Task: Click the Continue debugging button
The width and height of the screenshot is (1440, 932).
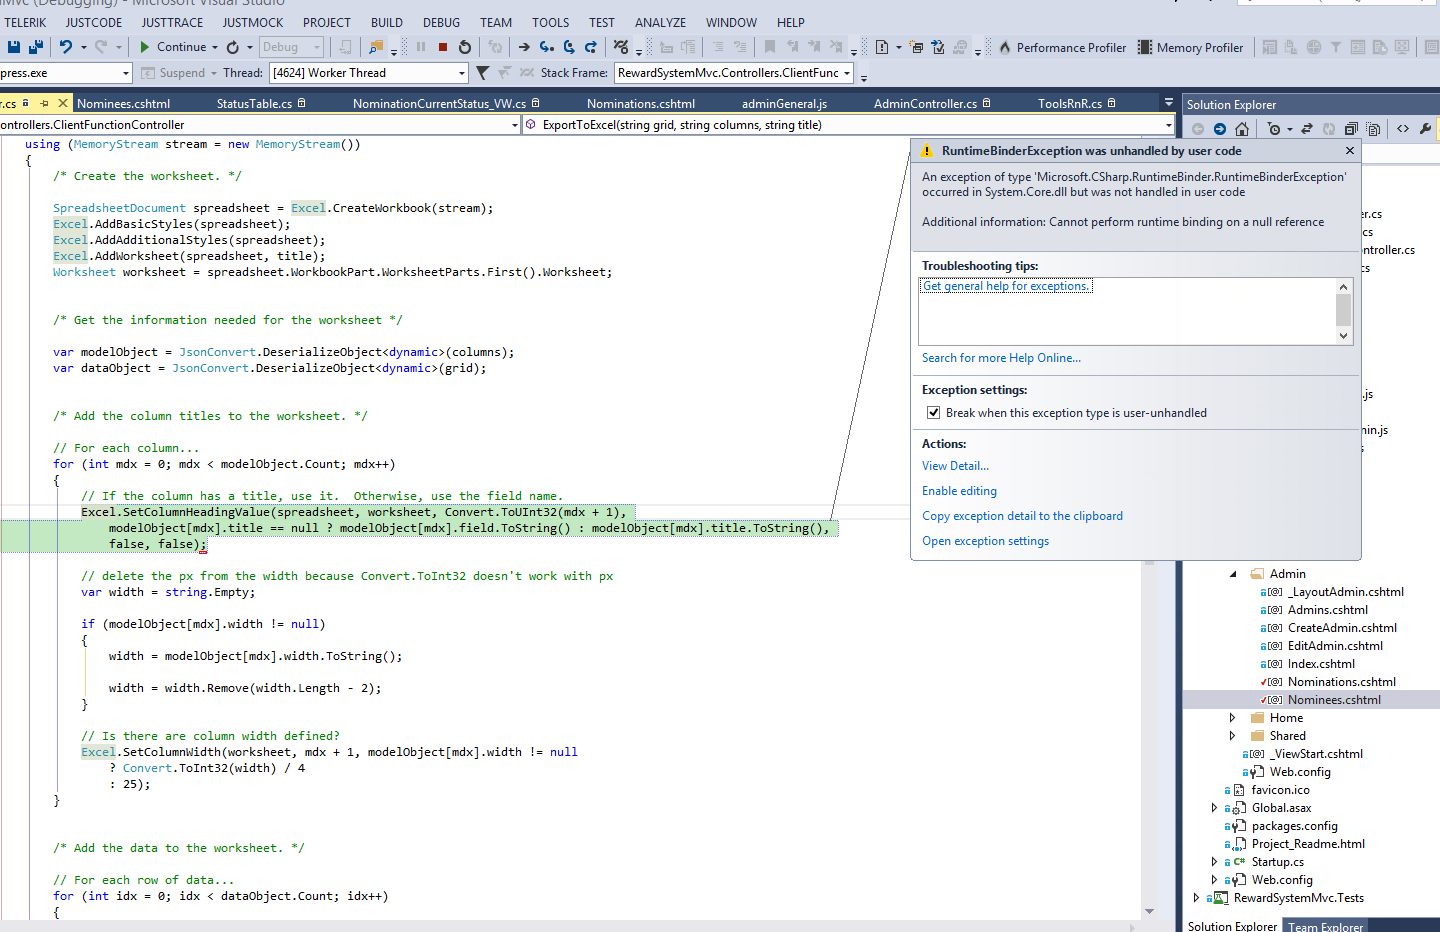Action: 172,47
